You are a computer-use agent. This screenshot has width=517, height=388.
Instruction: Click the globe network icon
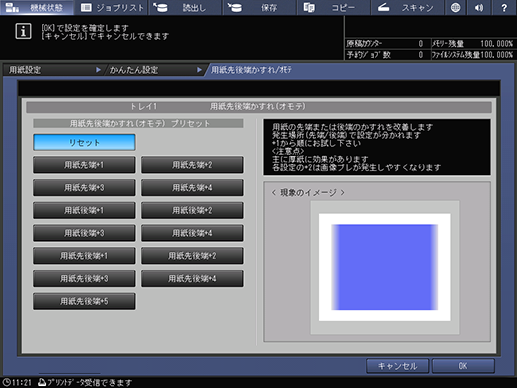coord(455,7)
